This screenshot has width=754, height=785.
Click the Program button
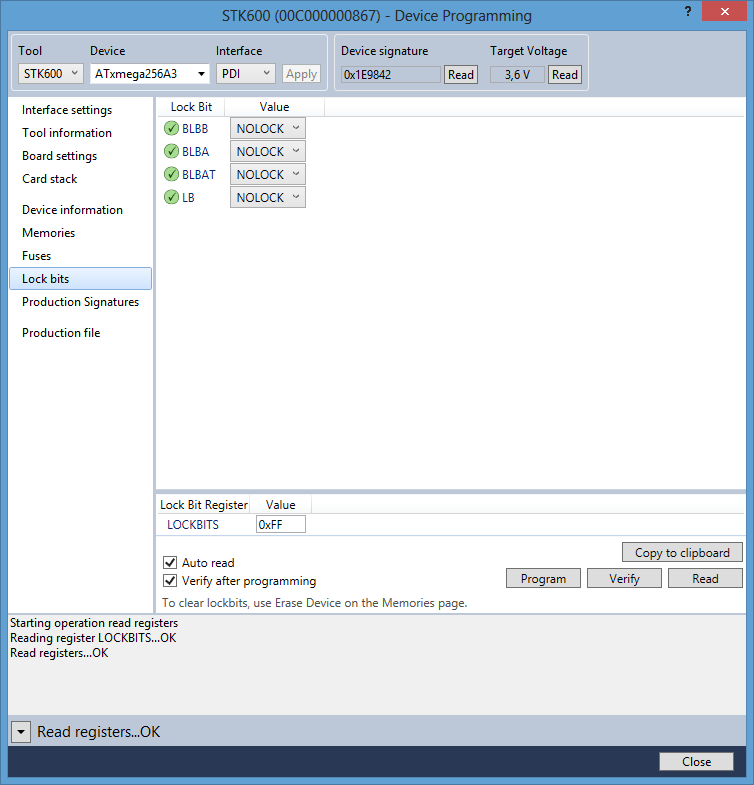coord(543,579)
